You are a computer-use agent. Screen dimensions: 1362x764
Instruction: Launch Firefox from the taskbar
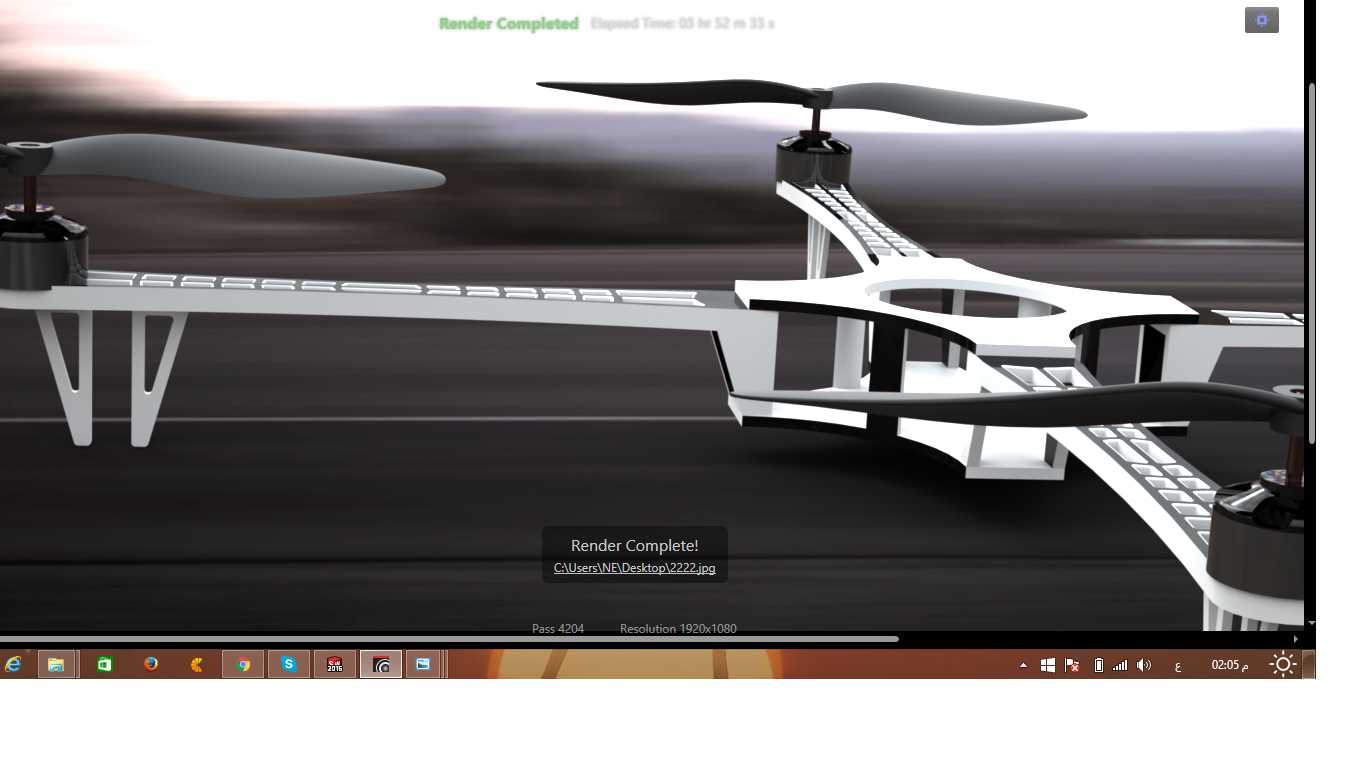pyautogui.click(x=151, y=664)
